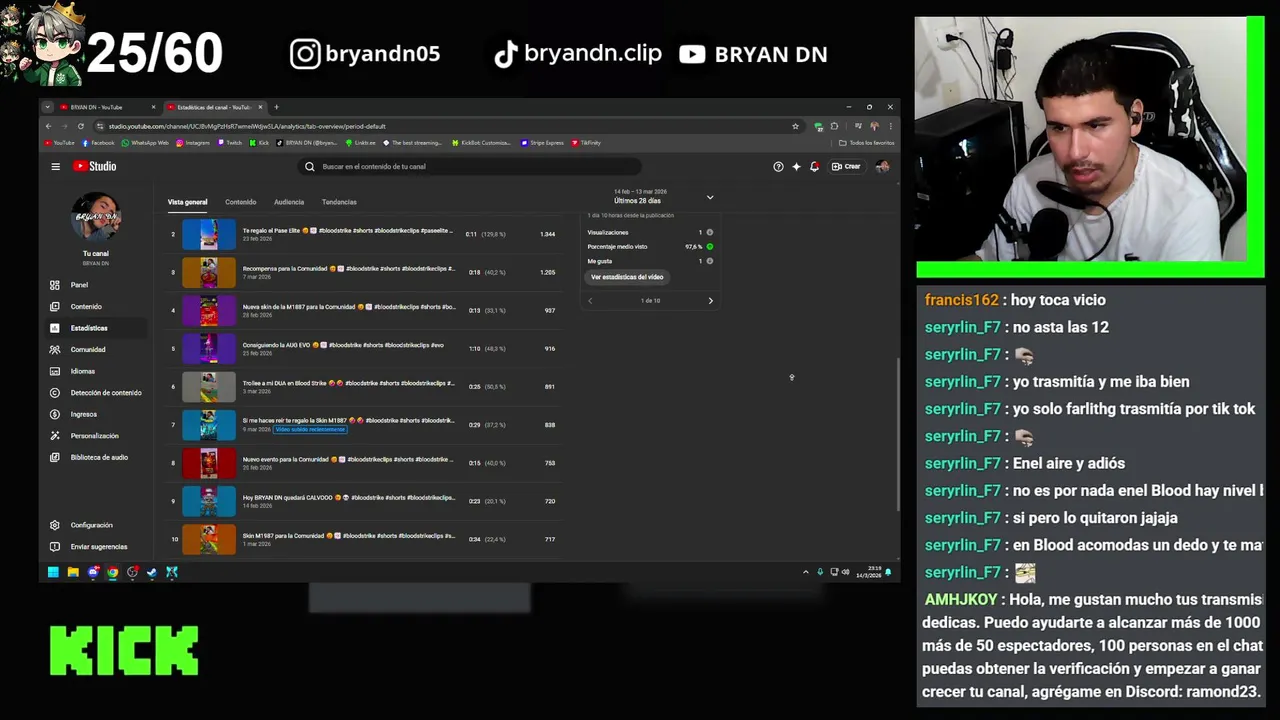The width and height of the screenshot is (1280, 720).
Task: Go to previous video card arrow
Action: point(590,300)
